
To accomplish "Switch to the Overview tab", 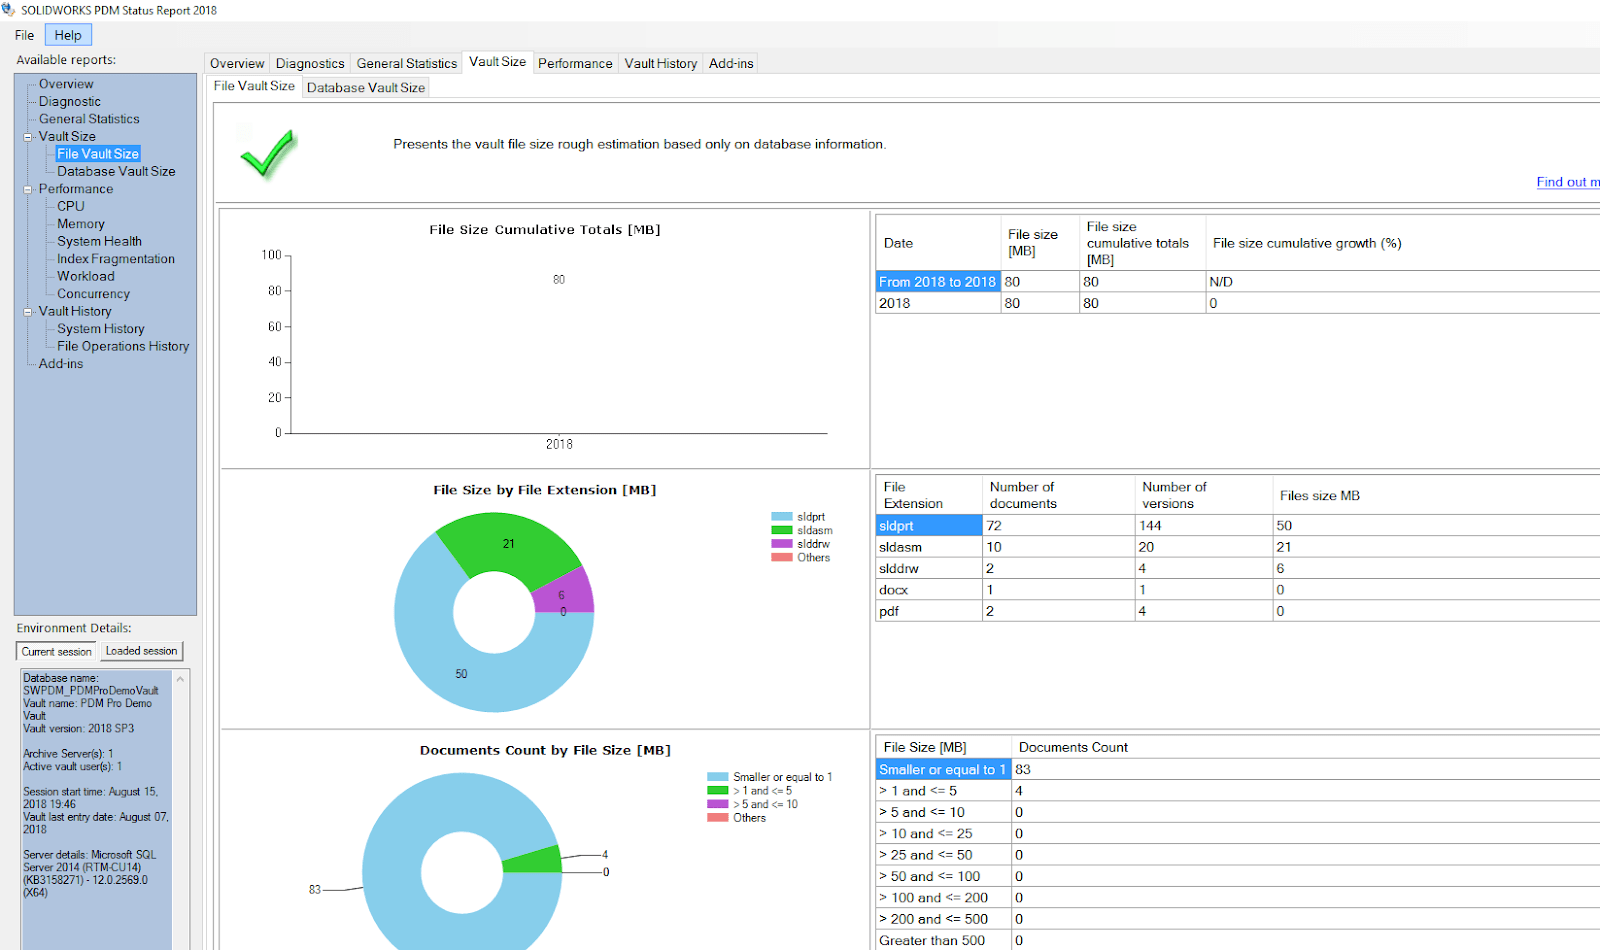I will click(x=237, y=63).
